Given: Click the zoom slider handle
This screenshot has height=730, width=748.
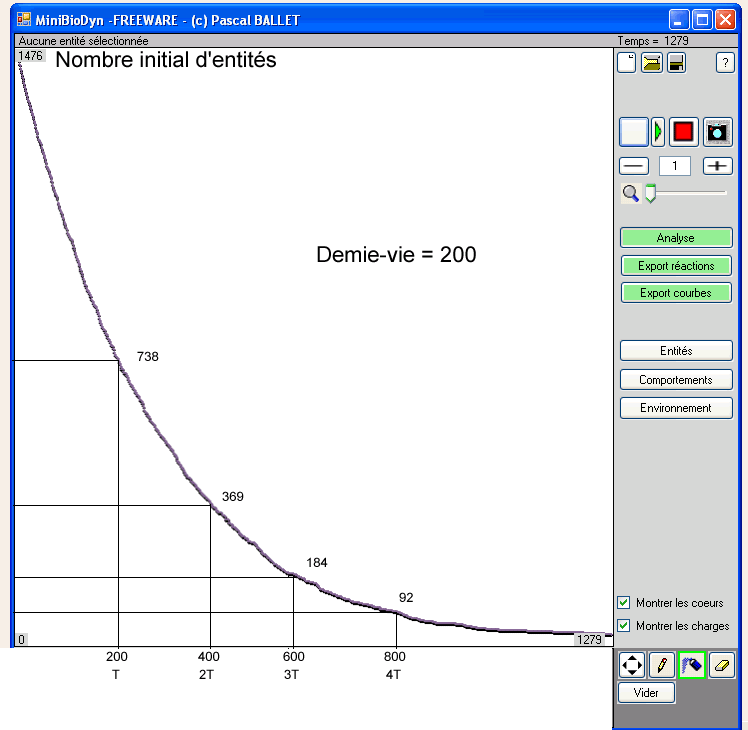Looking at the screenshot, I should click(x=650, y=193).
